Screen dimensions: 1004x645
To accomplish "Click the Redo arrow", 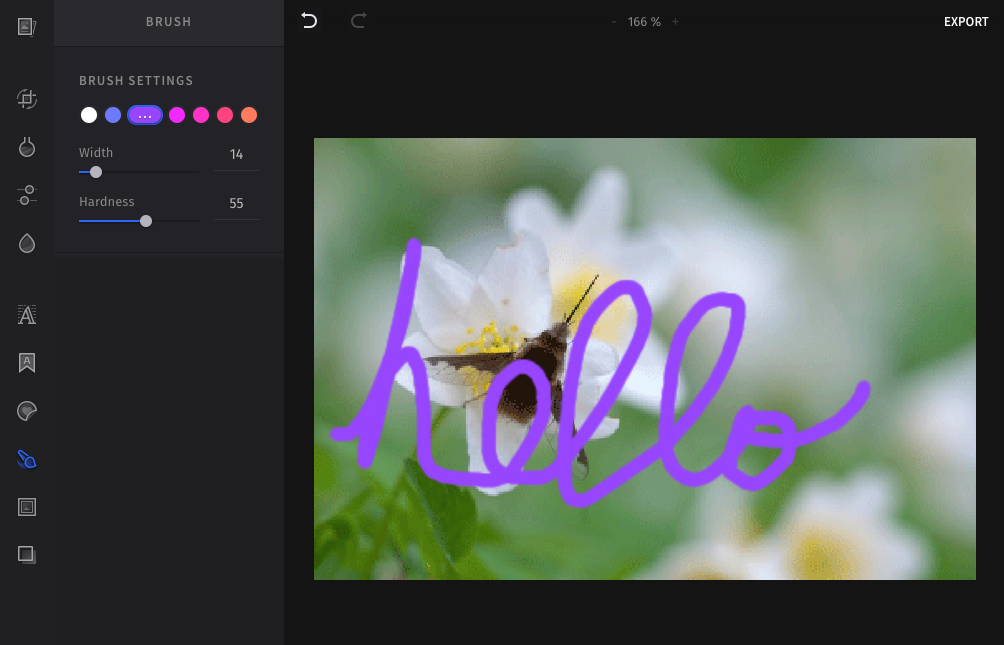I will coord(357,20).
